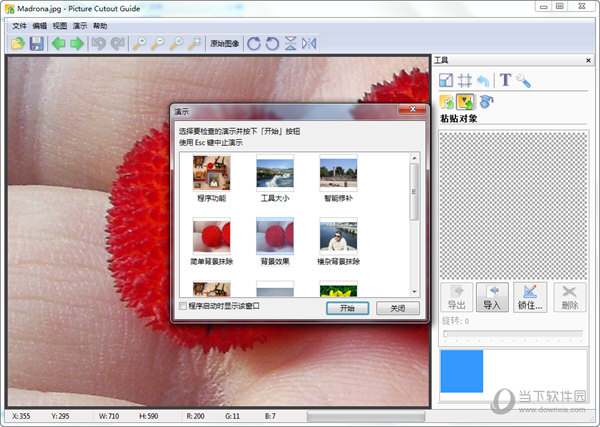Open an image file with folder icon
This screenshot has height=427, width=600.
[18, 44]
